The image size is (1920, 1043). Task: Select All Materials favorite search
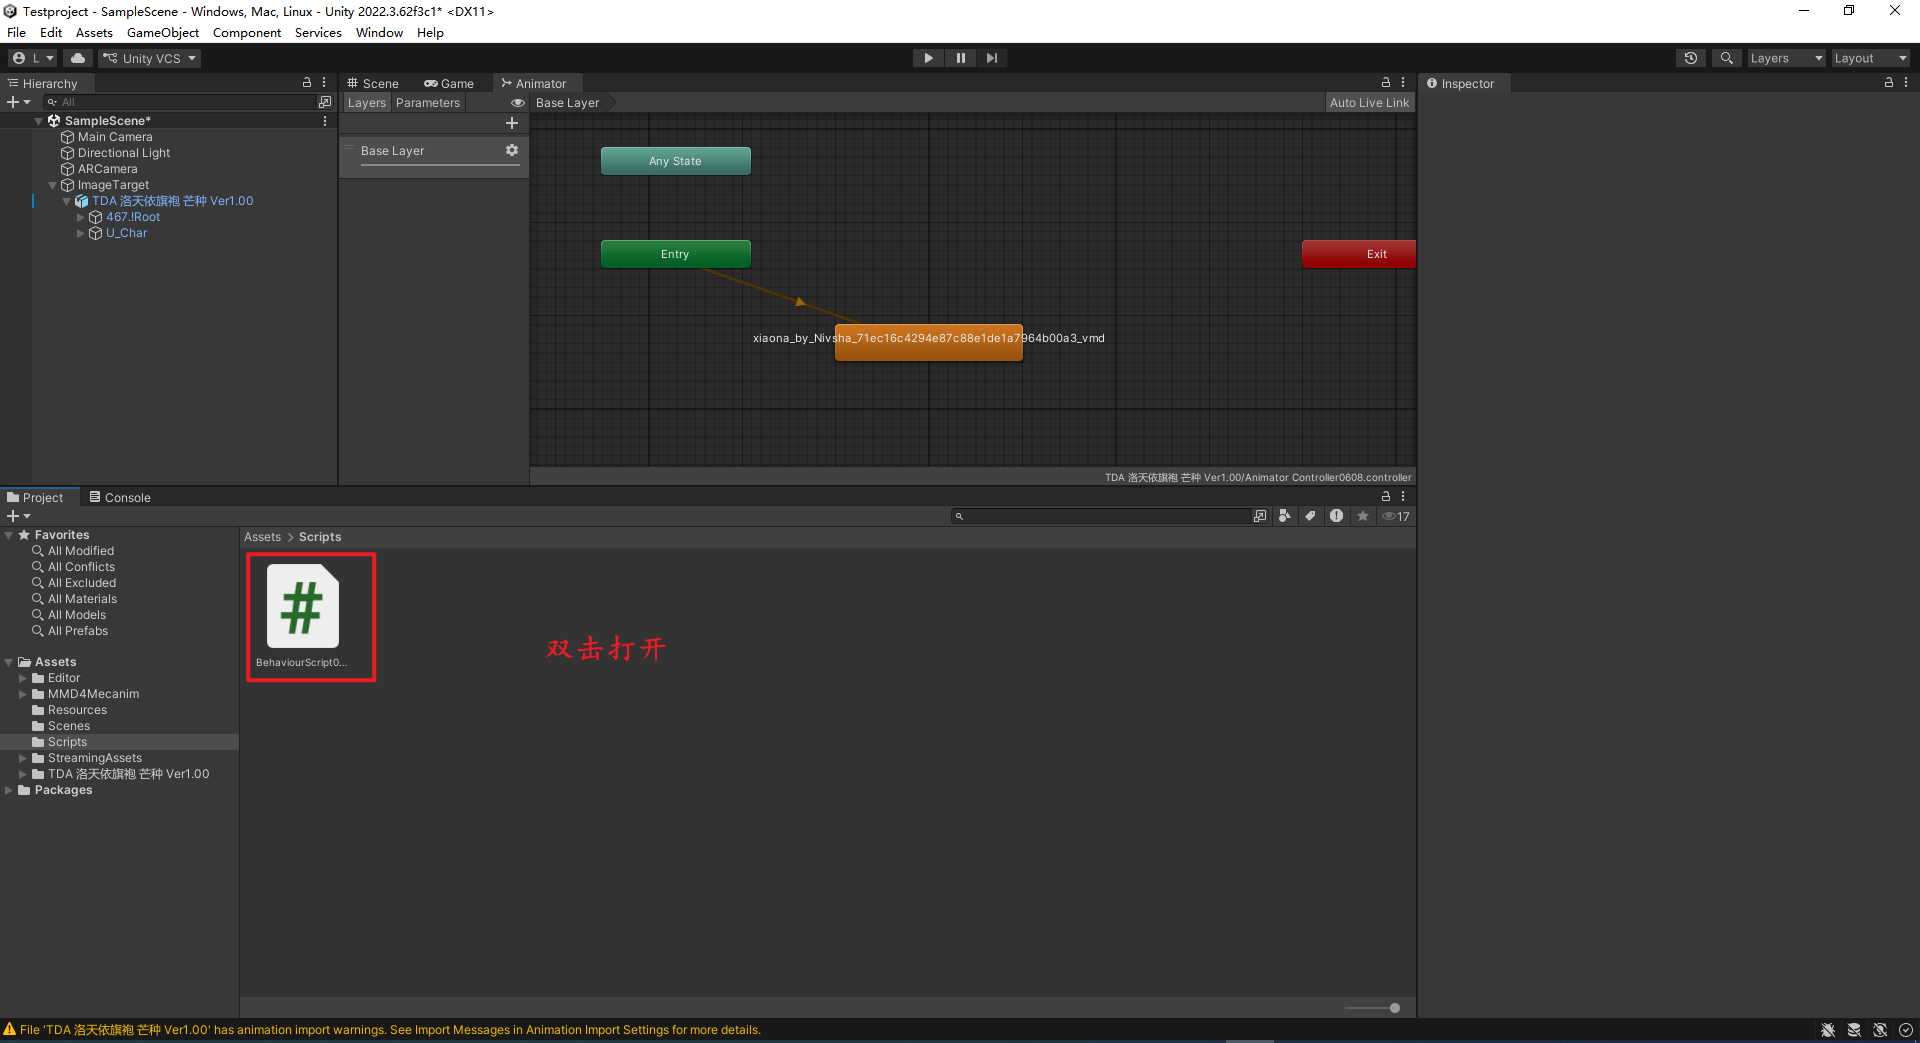pyautogui.click(x=82, y=599)
